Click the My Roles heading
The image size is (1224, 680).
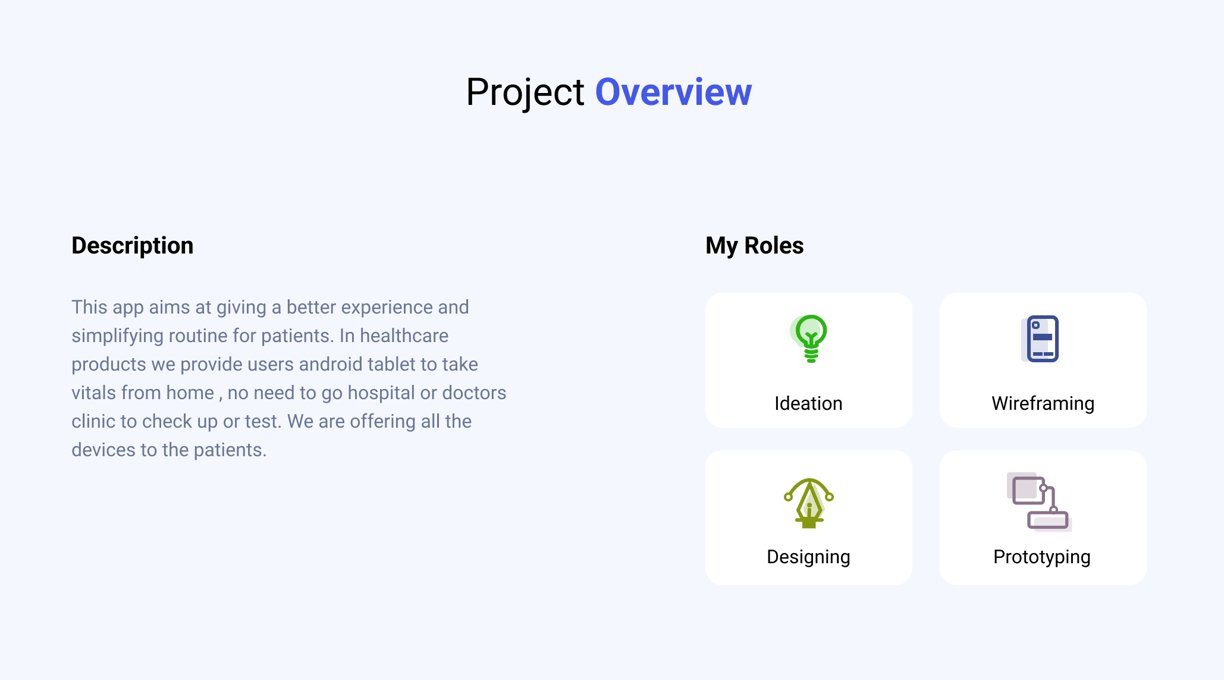tap(754, 246)
